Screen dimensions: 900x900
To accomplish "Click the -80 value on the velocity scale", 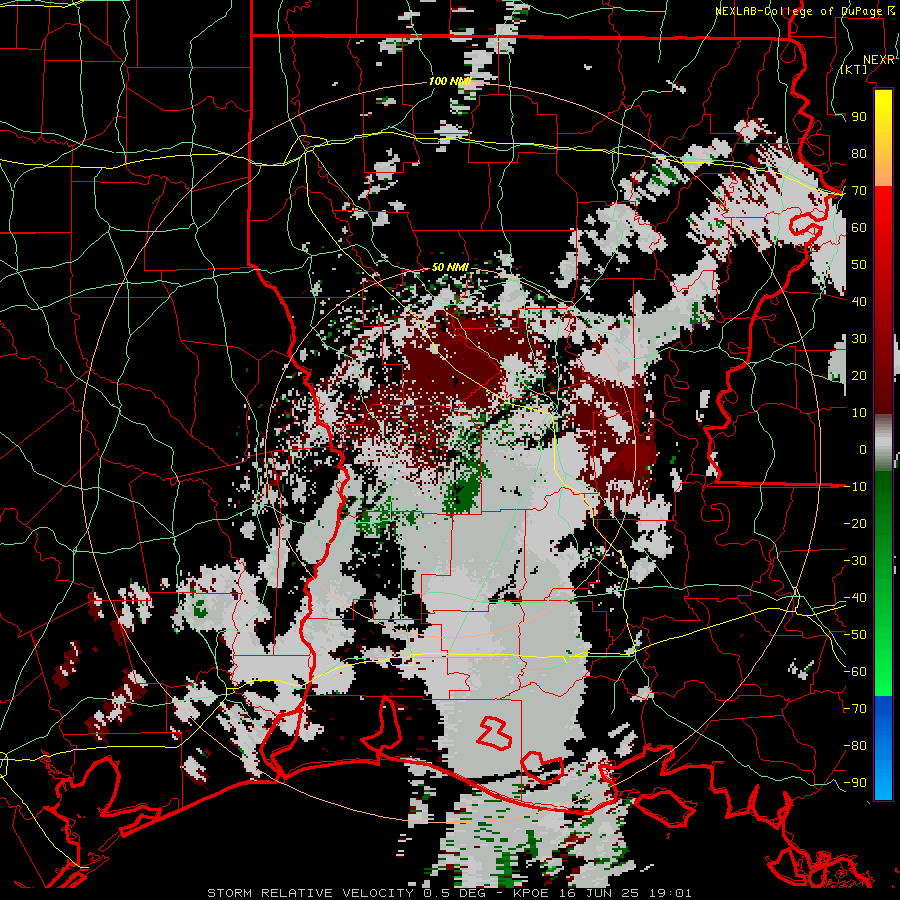I will (855, 746).
